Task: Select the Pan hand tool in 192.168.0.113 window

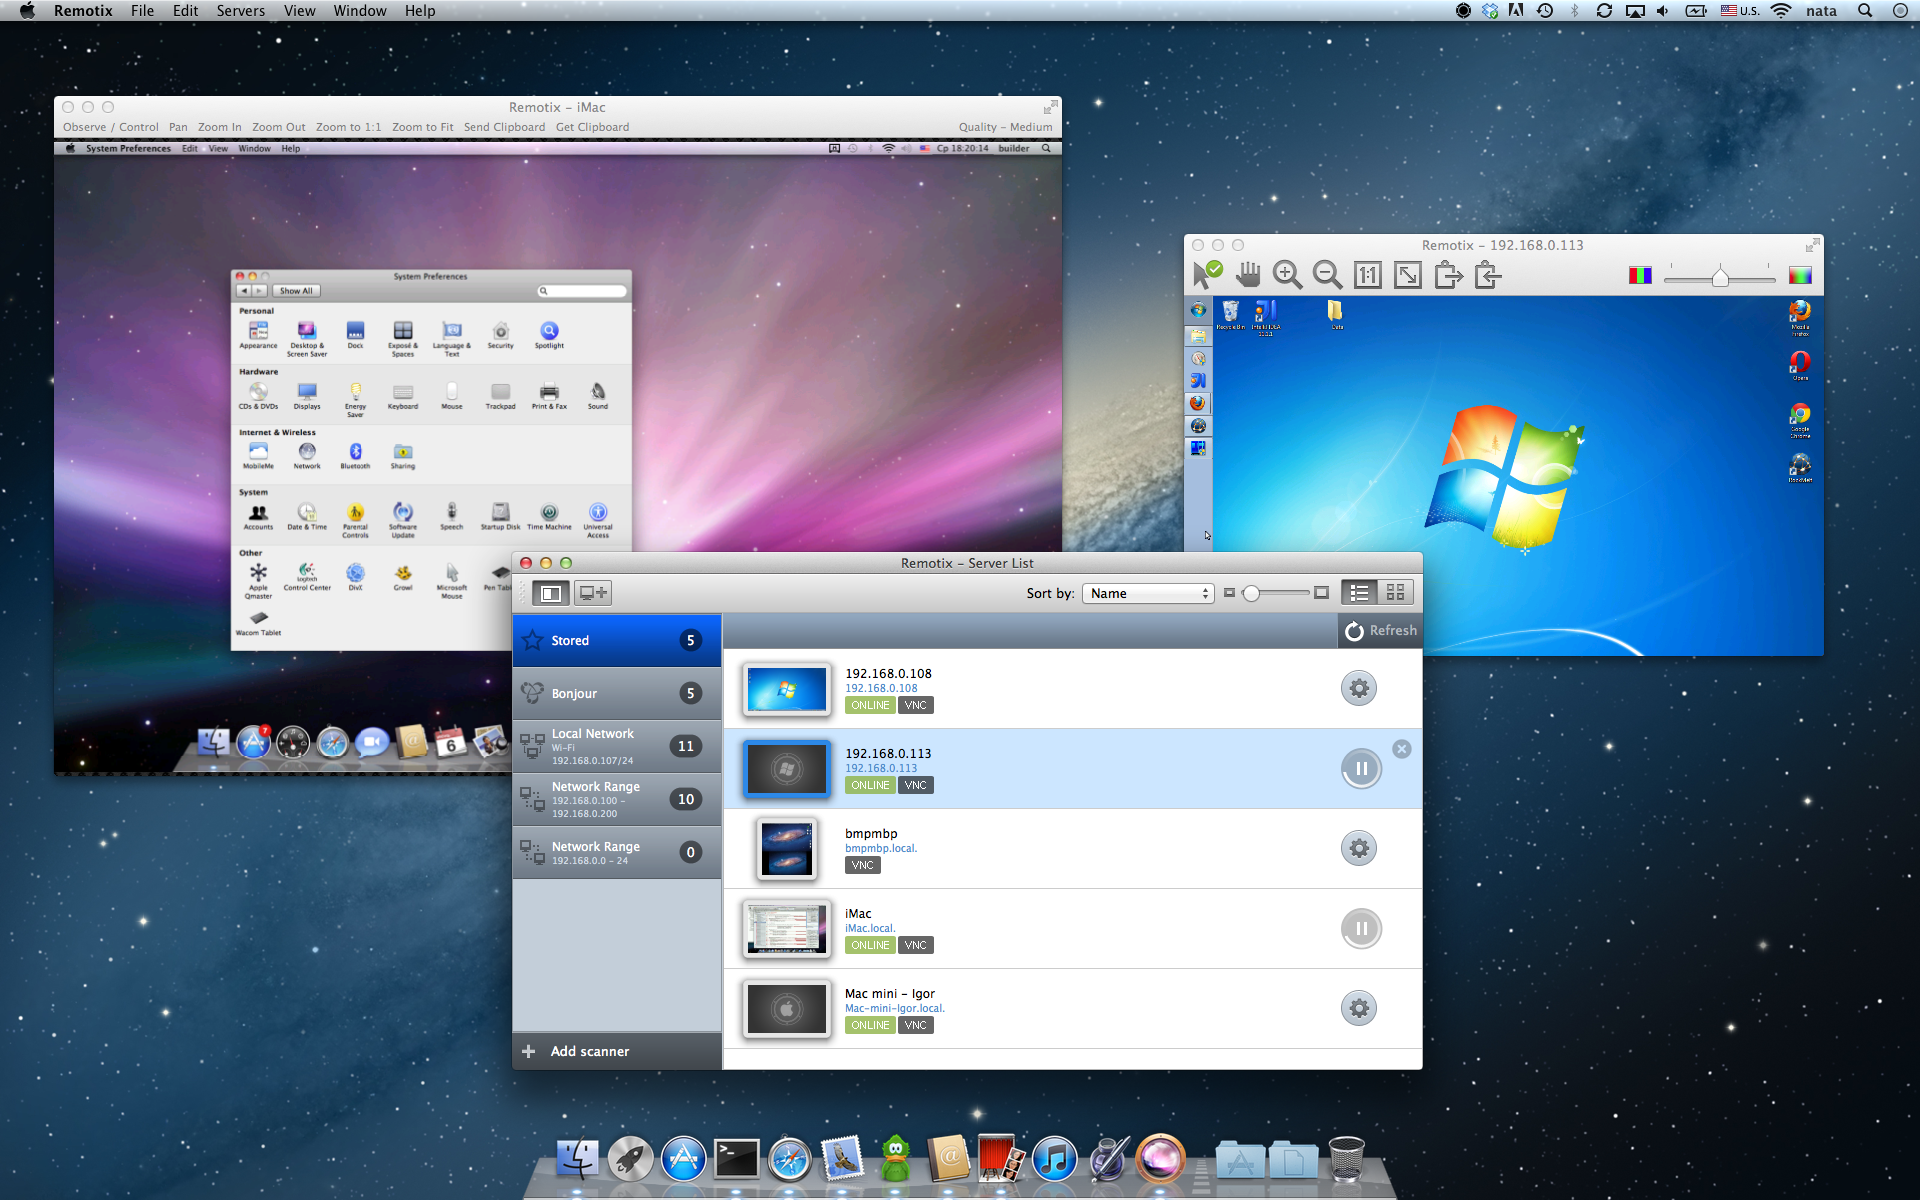Action: (1247, 274)
